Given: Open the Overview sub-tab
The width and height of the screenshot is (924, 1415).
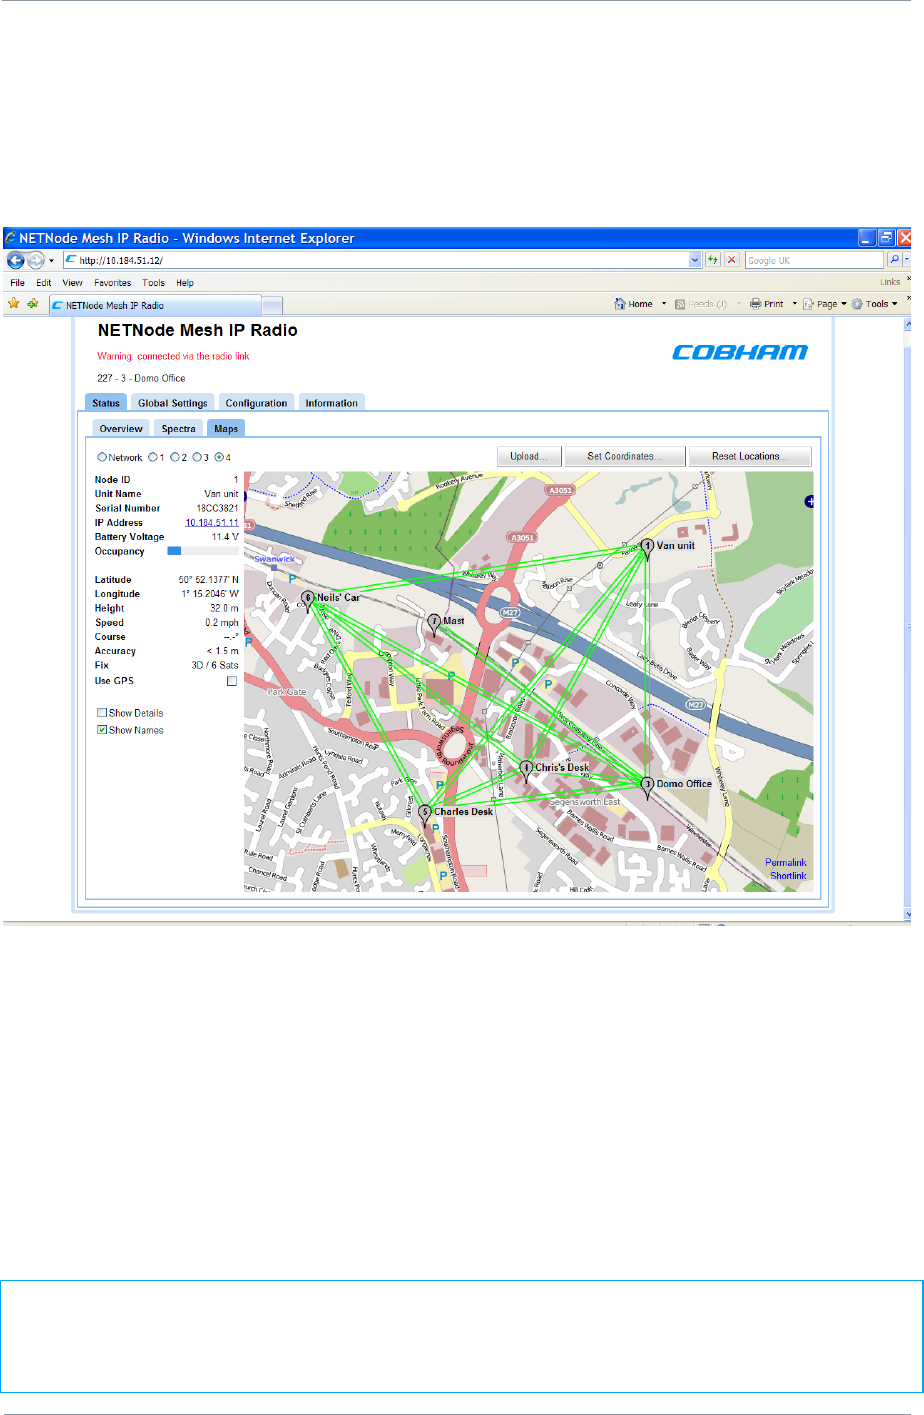Looking at the screenshot, I should (121, 428).
